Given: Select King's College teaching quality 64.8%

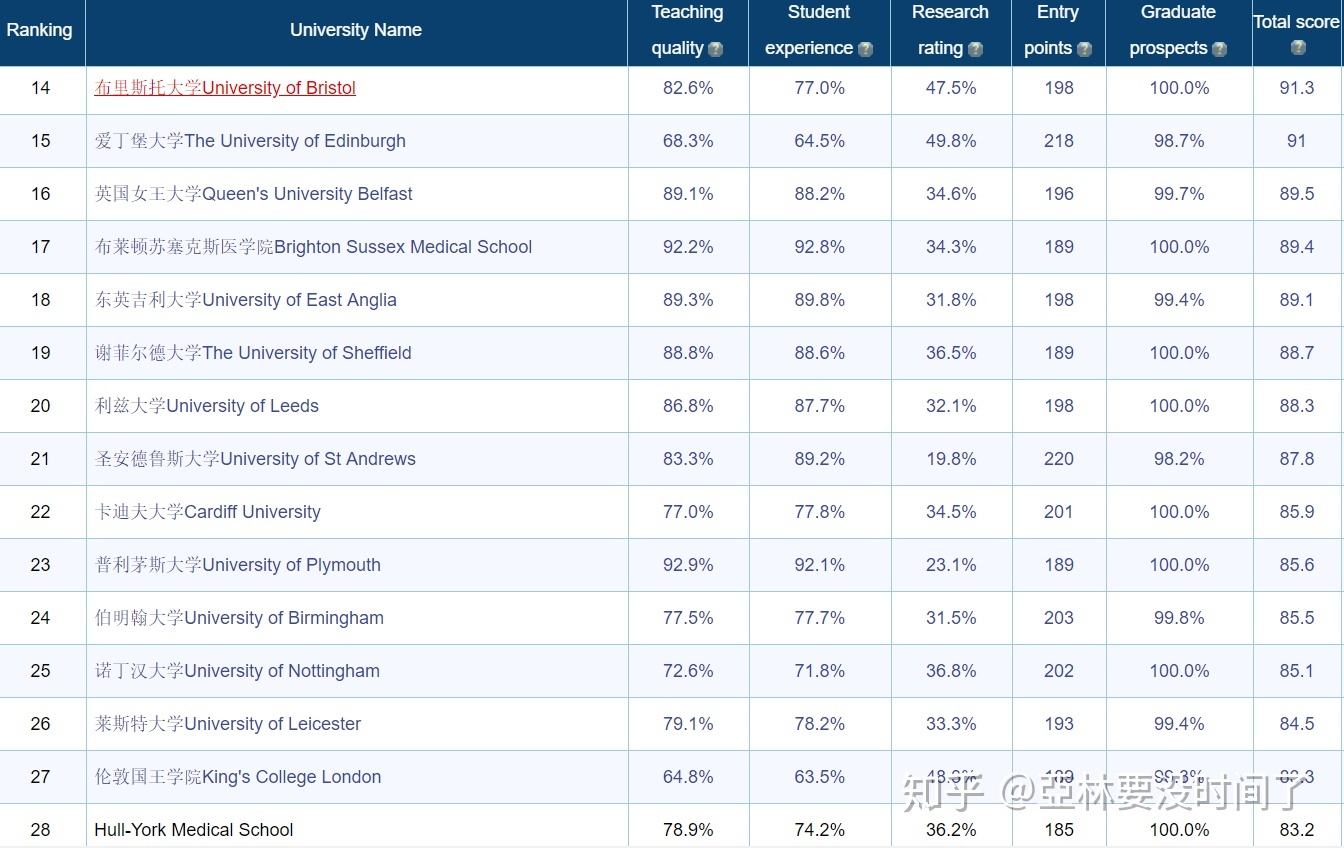Looking at the screenshot, I should point(688,777).
